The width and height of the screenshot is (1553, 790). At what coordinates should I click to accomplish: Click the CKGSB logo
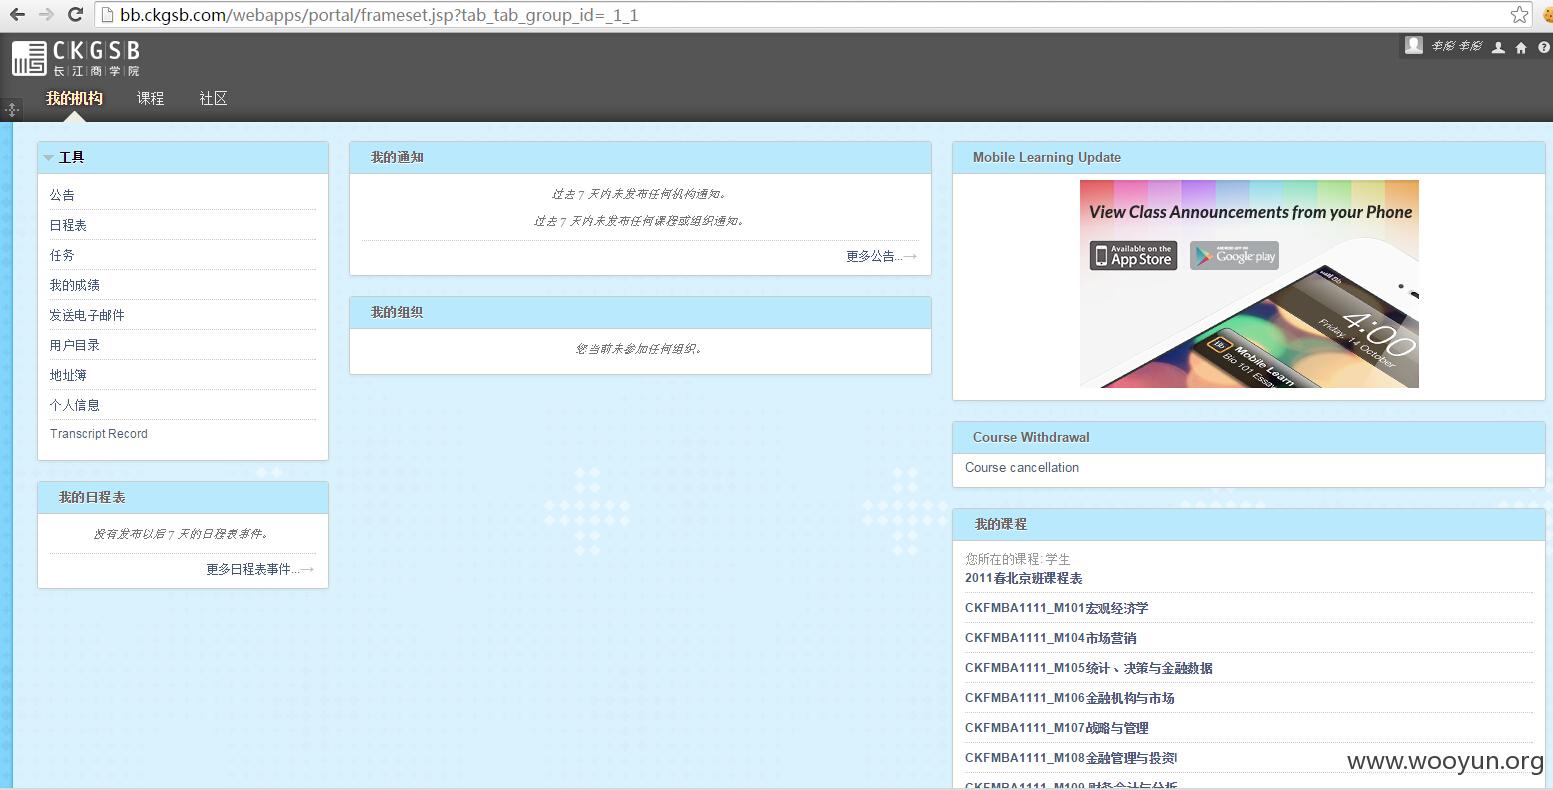tap(76, 58)
